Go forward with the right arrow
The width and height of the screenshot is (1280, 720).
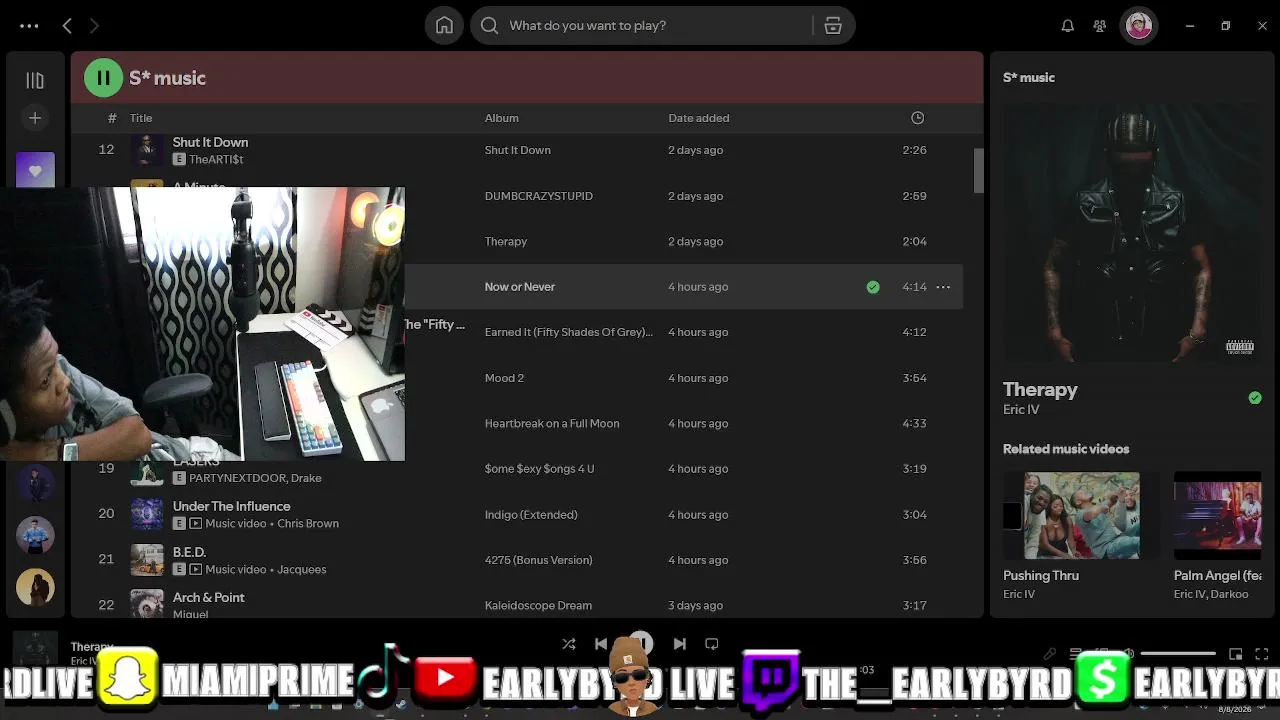(x=94, y=26)
